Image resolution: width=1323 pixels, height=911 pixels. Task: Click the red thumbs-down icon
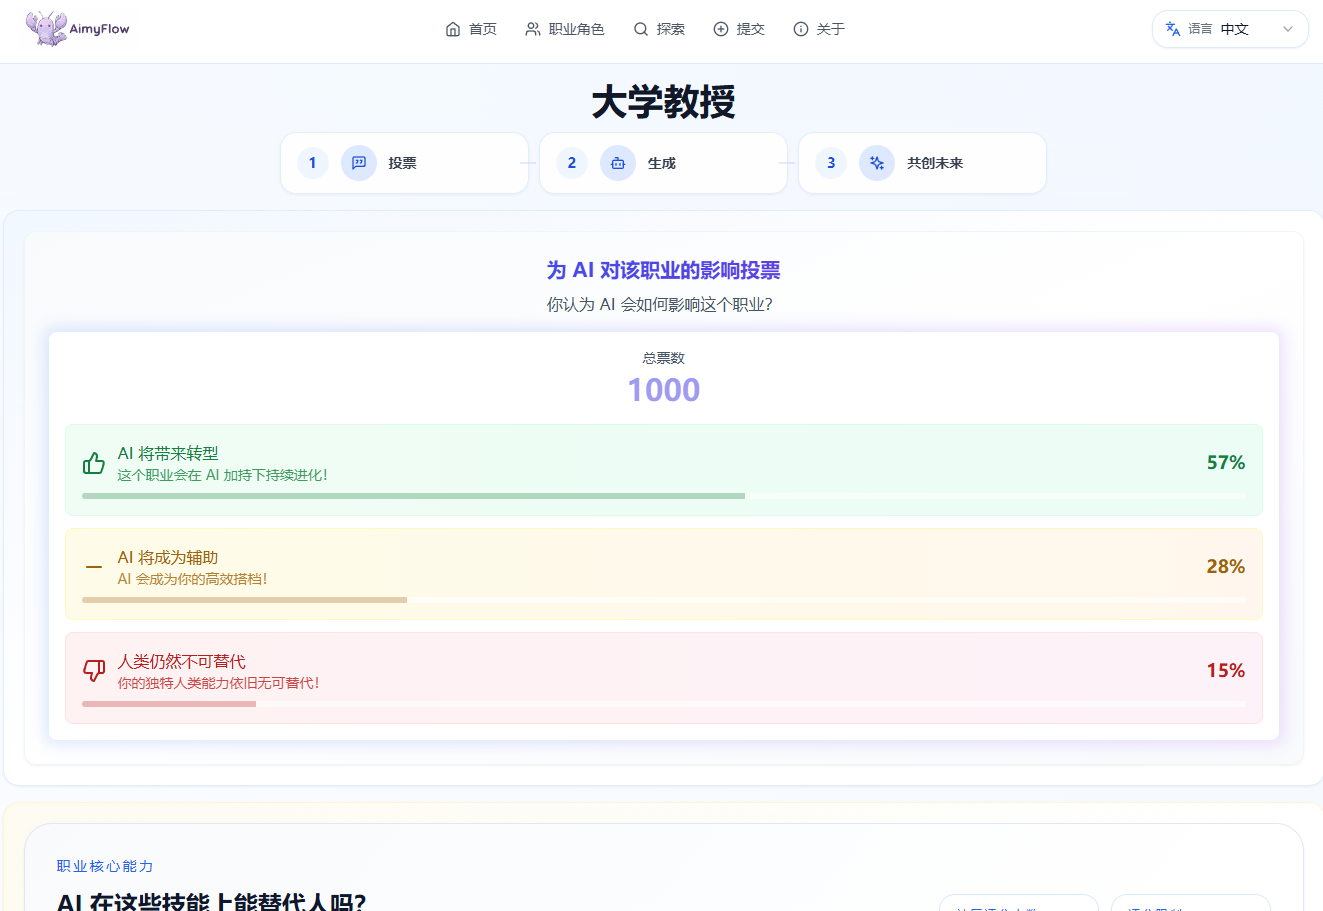click(94, 671)
